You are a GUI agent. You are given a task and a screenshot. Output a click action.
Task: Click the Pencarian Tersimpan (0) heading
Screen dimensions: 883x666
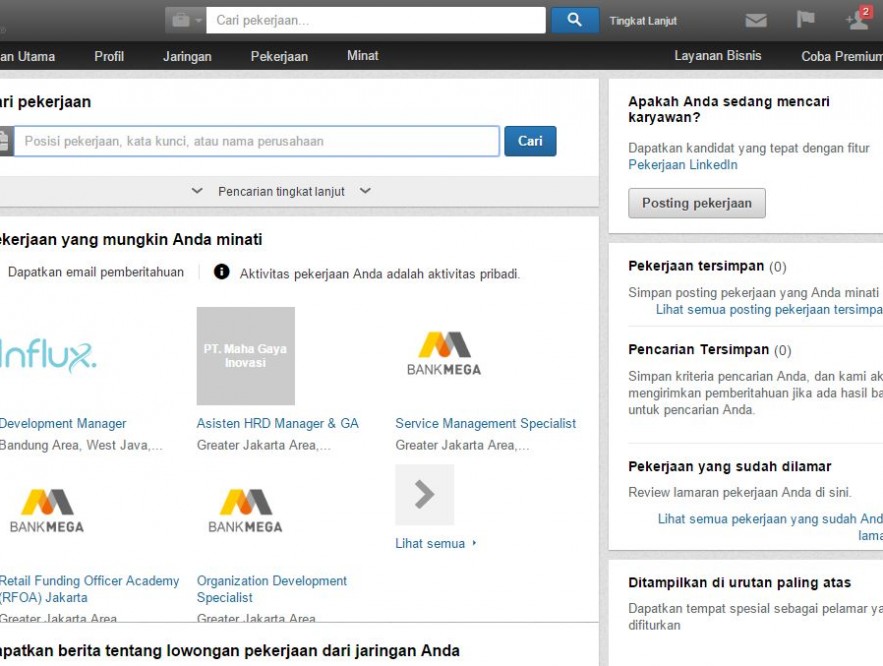[x=710, y=350]
